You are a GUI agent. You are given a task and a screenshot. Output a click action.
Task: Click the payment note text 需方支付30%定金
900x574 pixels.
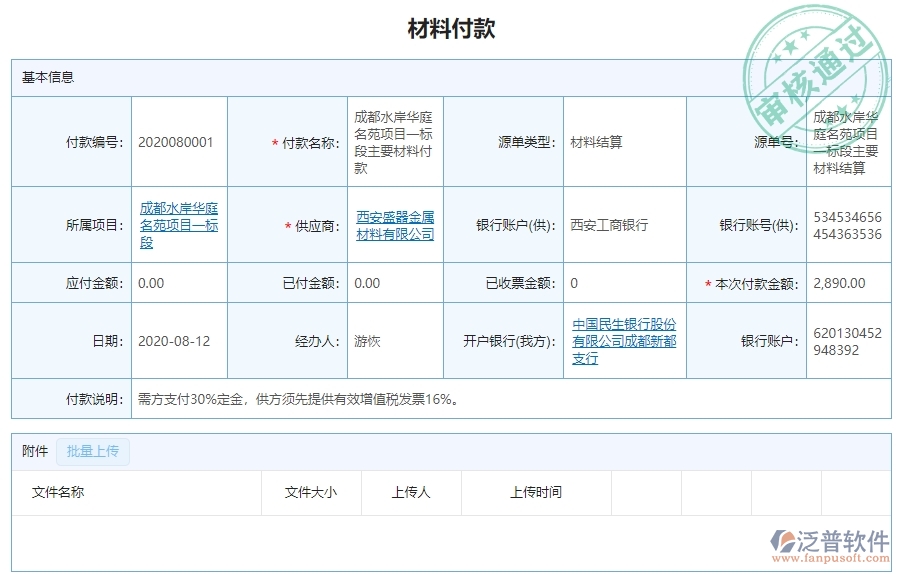tap(191, 399)
